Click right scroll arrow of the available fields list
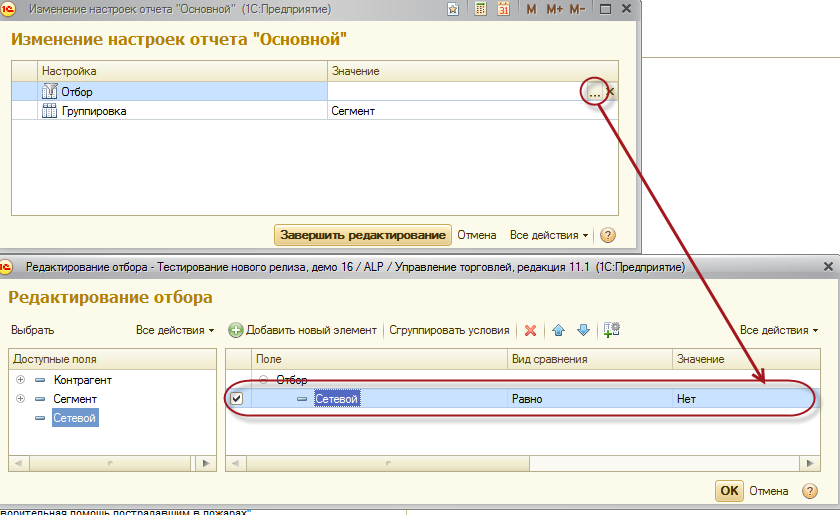The width and height of the screenshot is (840, 515). click(206, 464)
